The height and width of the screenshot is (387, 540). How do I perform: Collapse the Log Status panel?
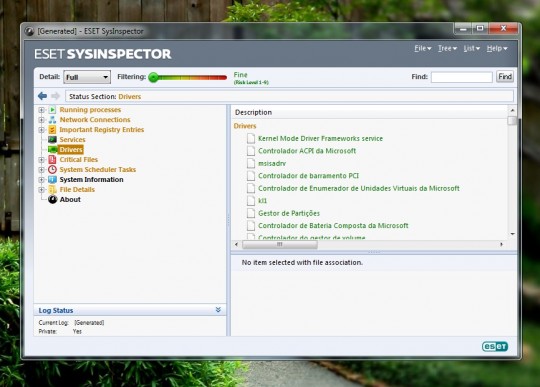pyautogui.click(x=218, y=310)
